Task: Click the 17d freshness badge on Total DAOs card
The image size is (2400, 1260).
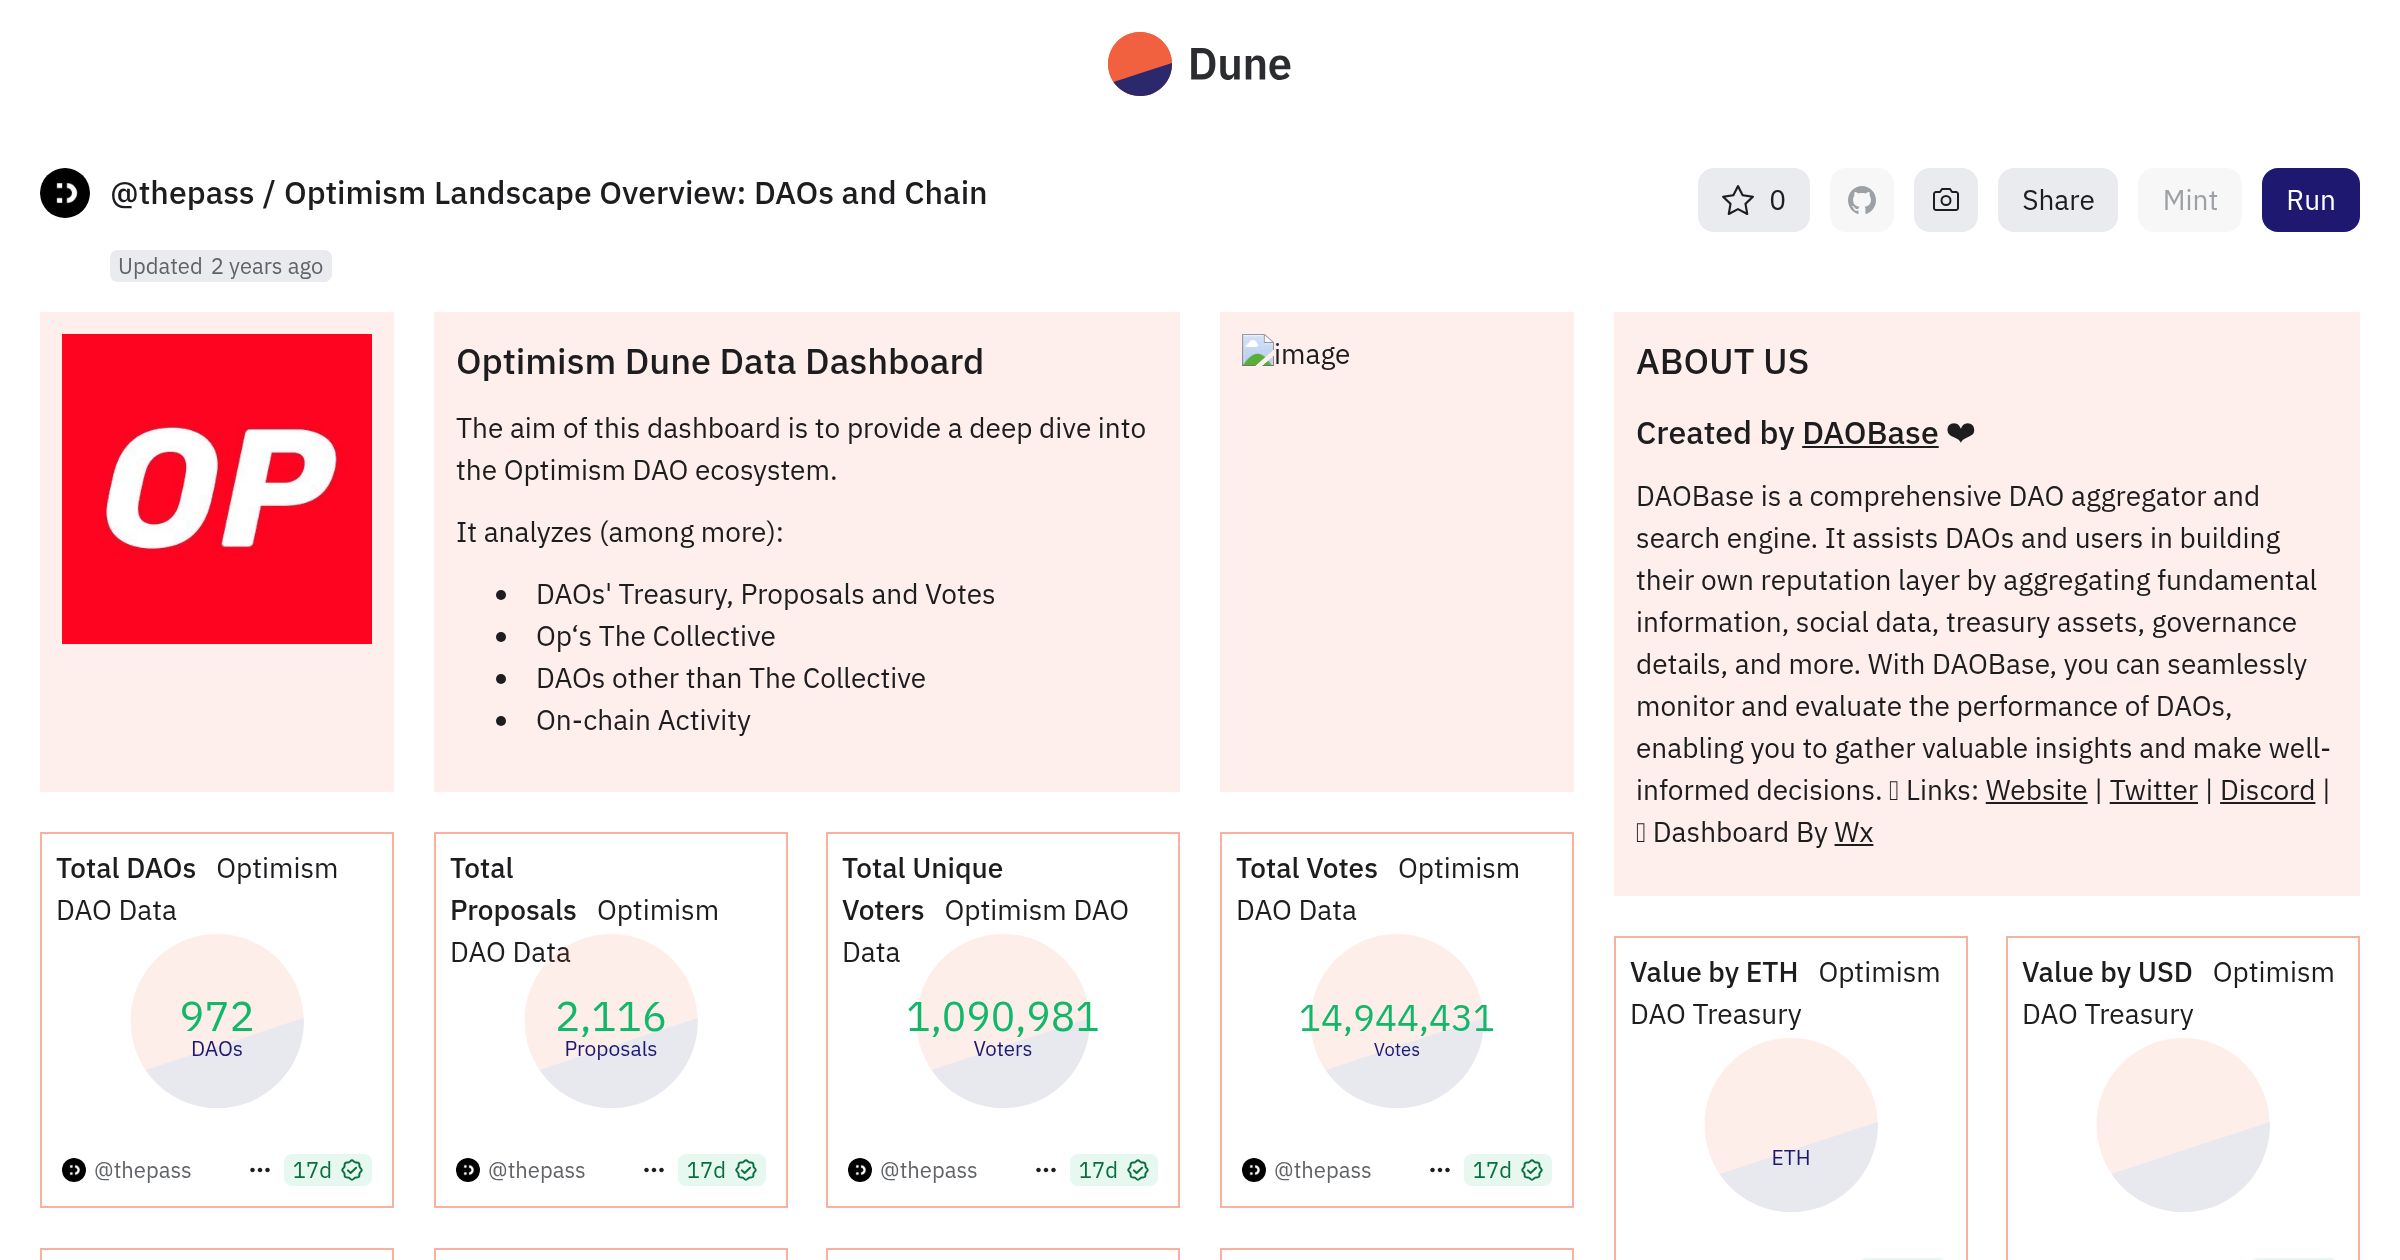Action: (327, 1170)
